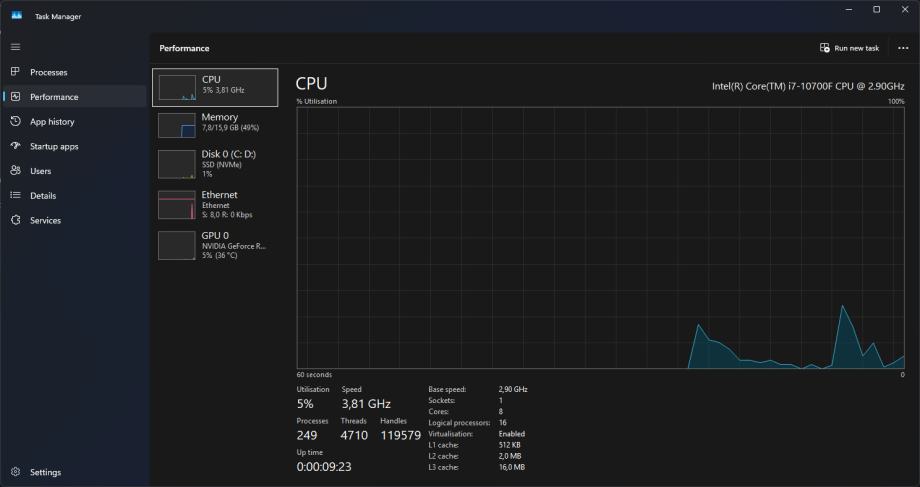The image size is (920, 487).
Task: Click the Details list icon
Action: (15, 195)
